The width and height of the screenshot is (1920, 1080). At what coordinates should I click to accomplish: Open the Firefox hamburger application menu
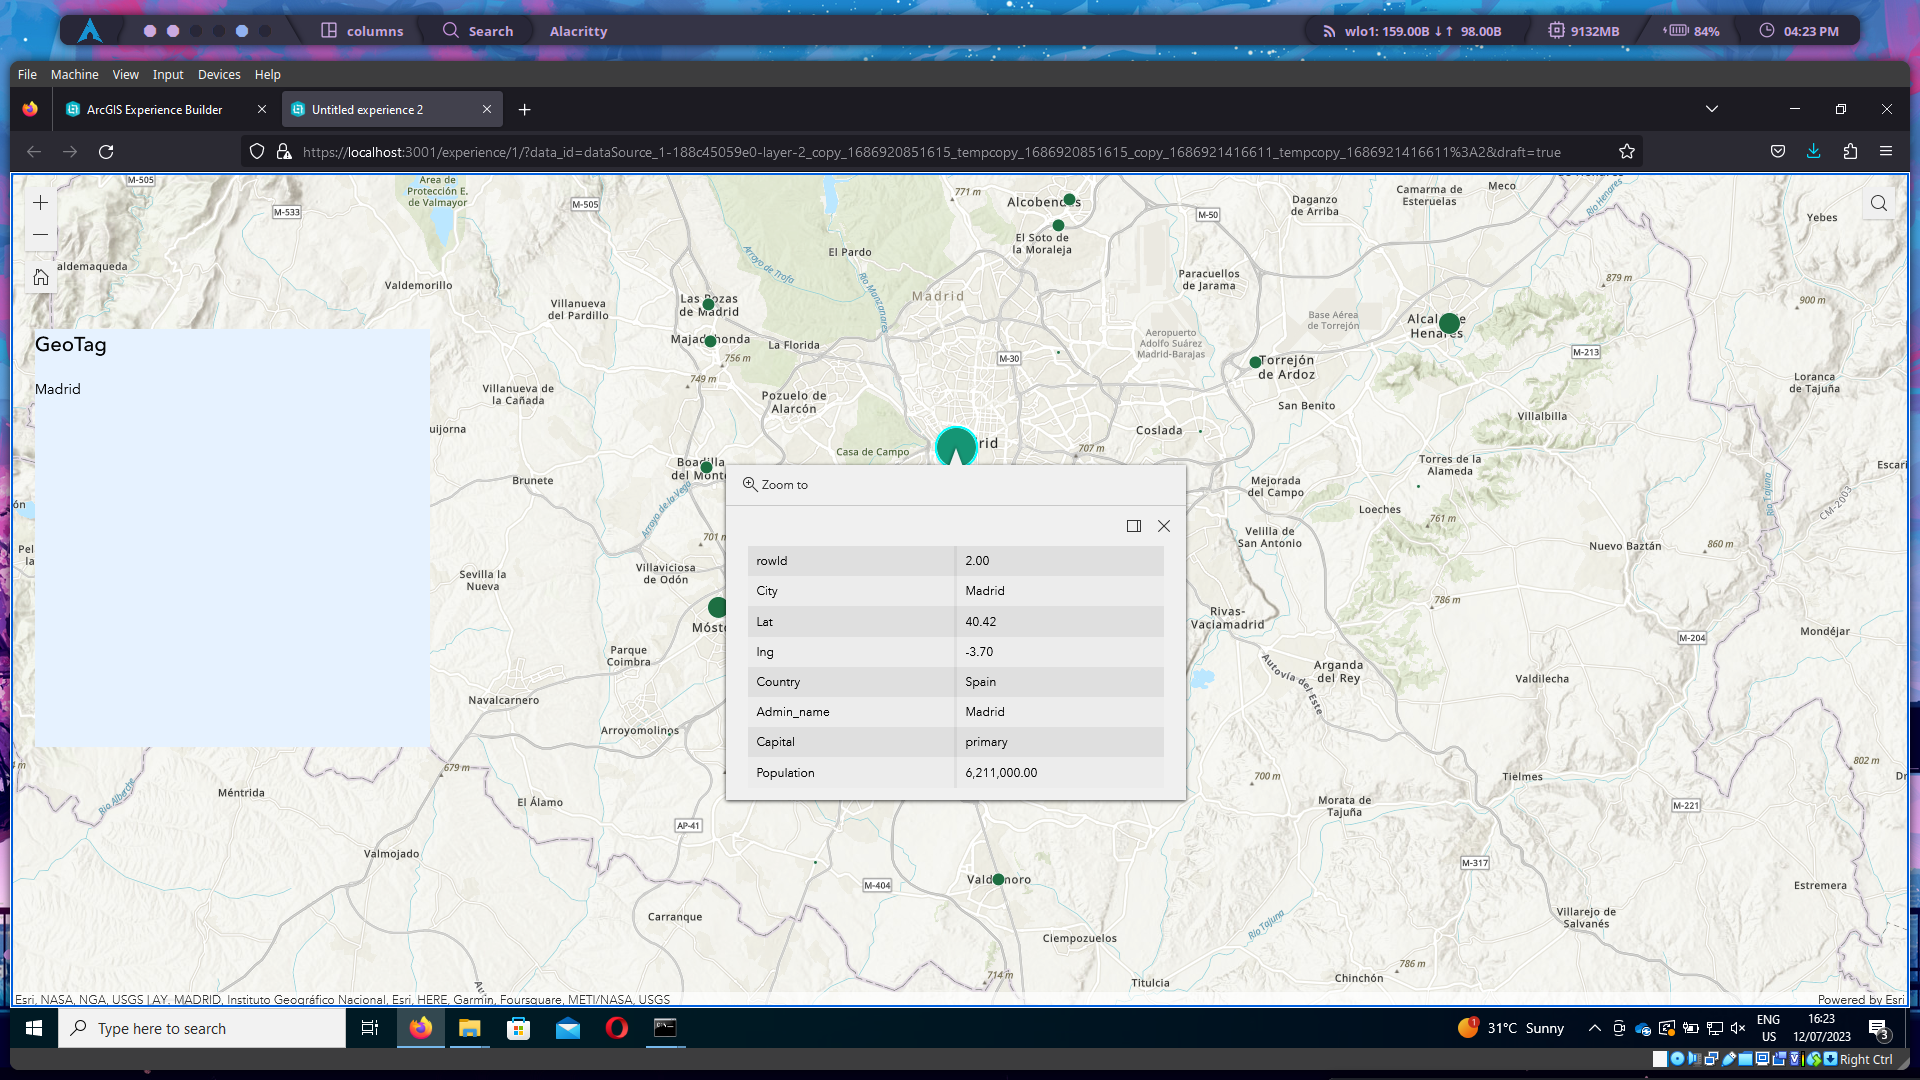(1886, 152)
